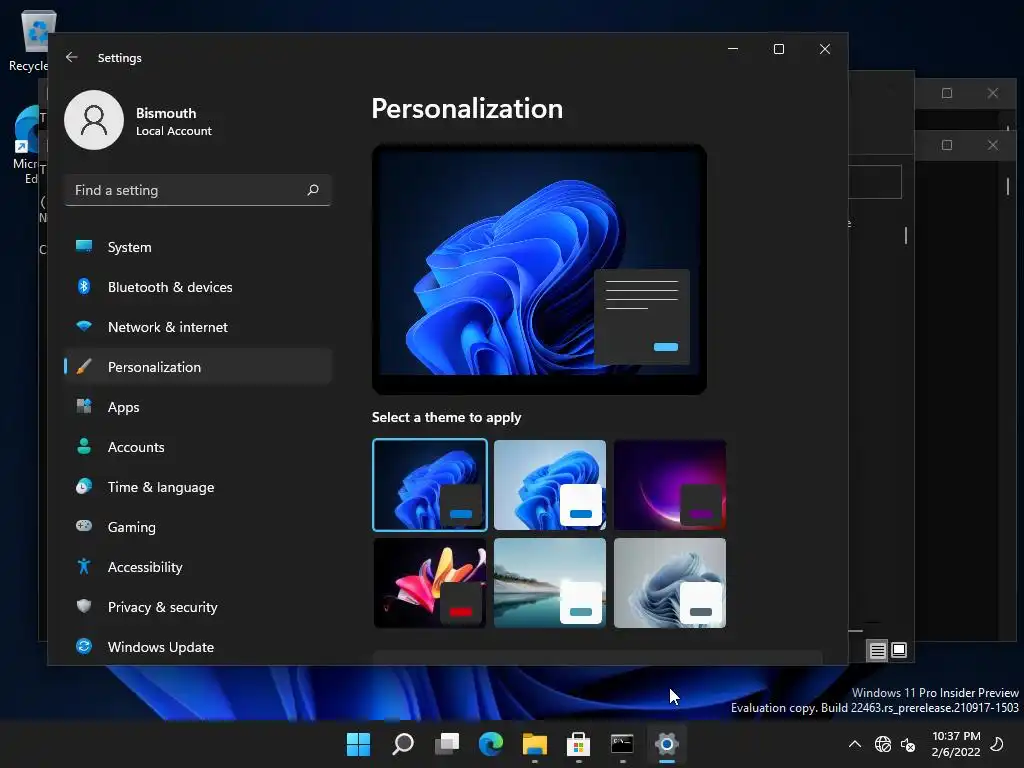Click the Privacy shield icon
This screenshot has height=768, width=1024.
tap(84, 606)
